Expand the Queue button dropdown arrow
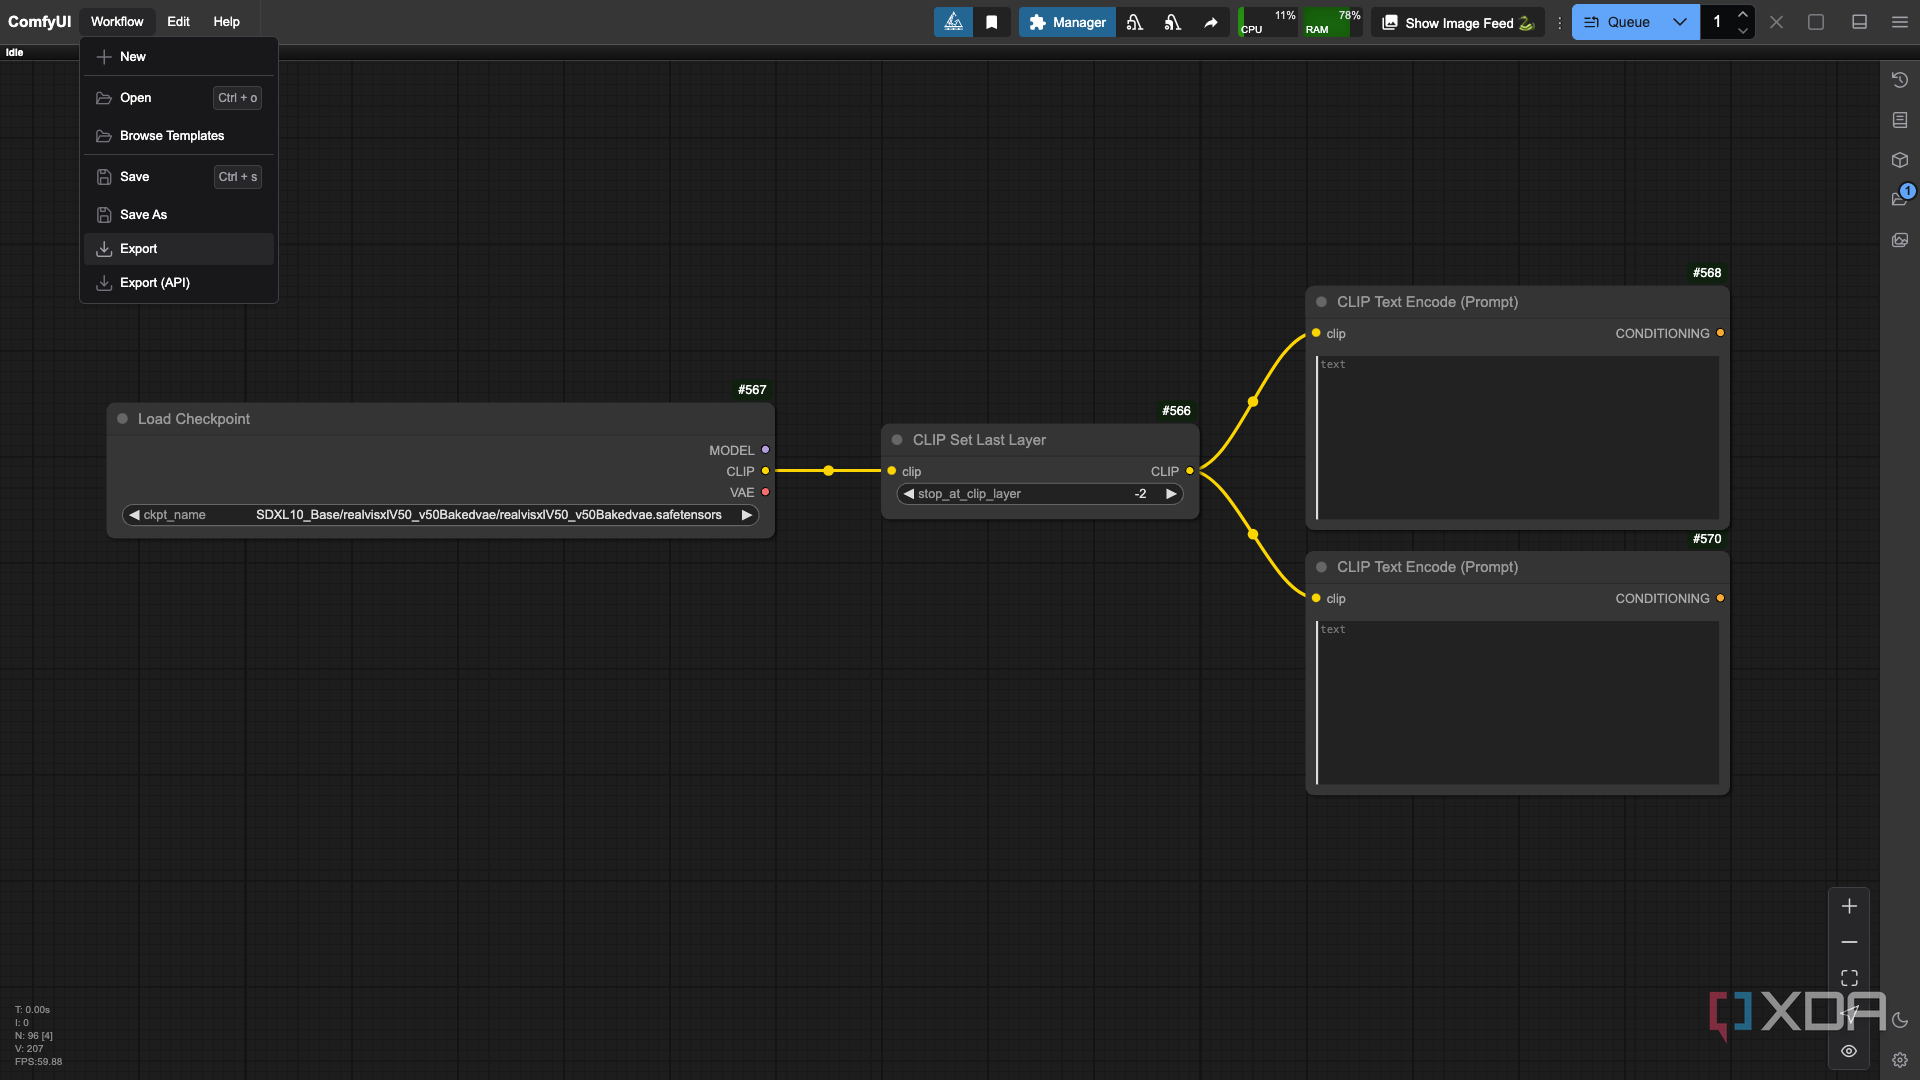 (x=1679, y=22)
